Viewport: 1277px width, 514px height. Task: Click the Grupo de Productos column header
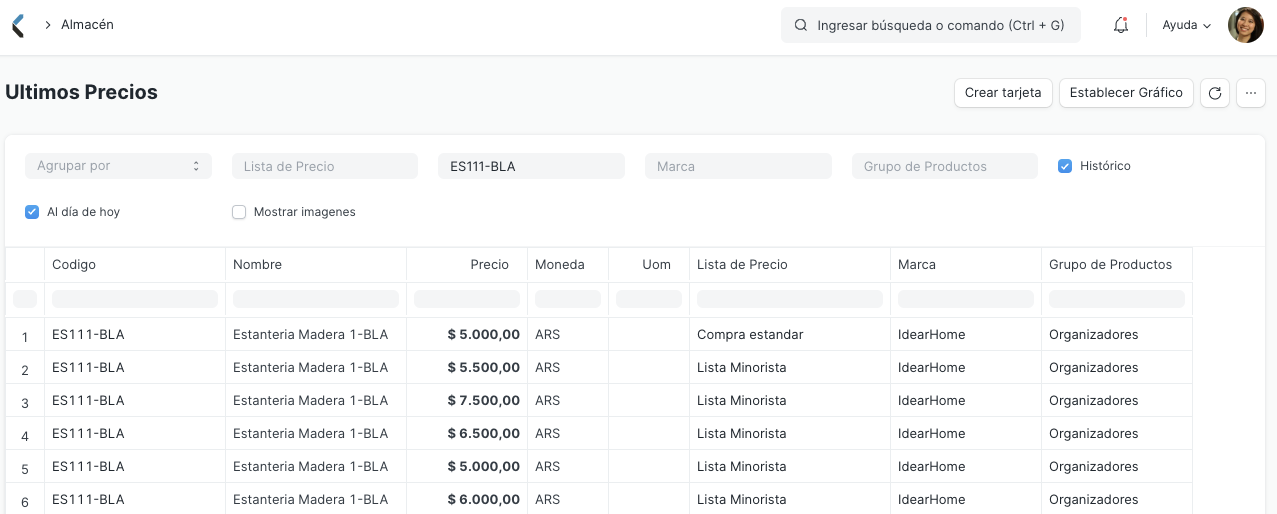(x=1117, y=265)
